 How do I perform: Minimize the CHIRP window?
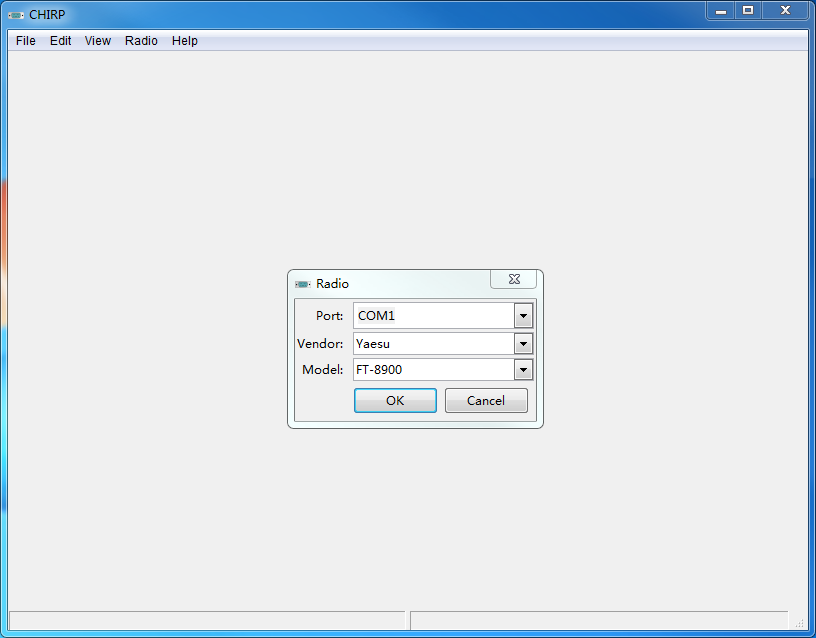(721, 11)
